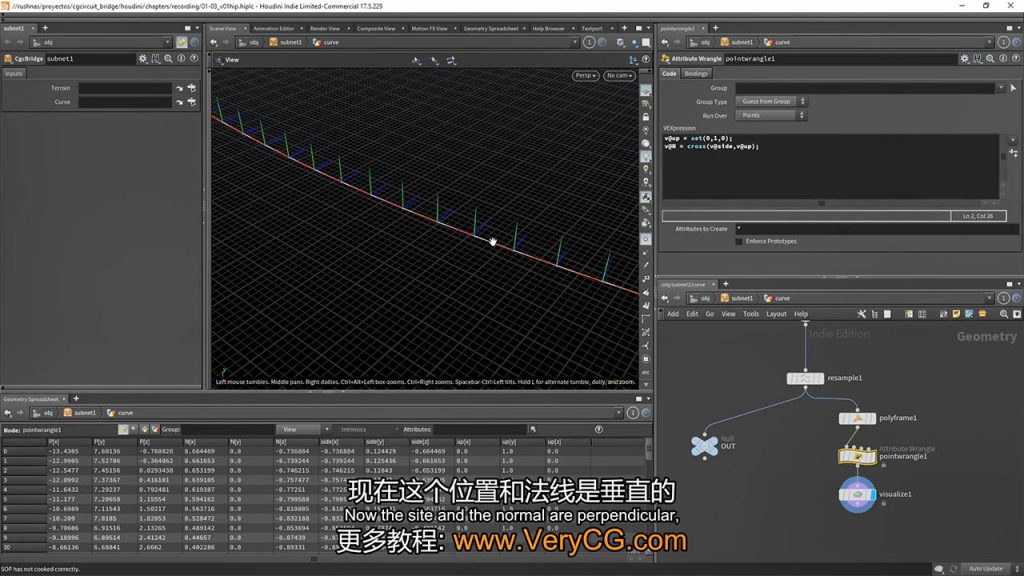Toggle display flag on visualize1 node
Viewport: 1024px width, 576px height.
[x=873, y=495]
